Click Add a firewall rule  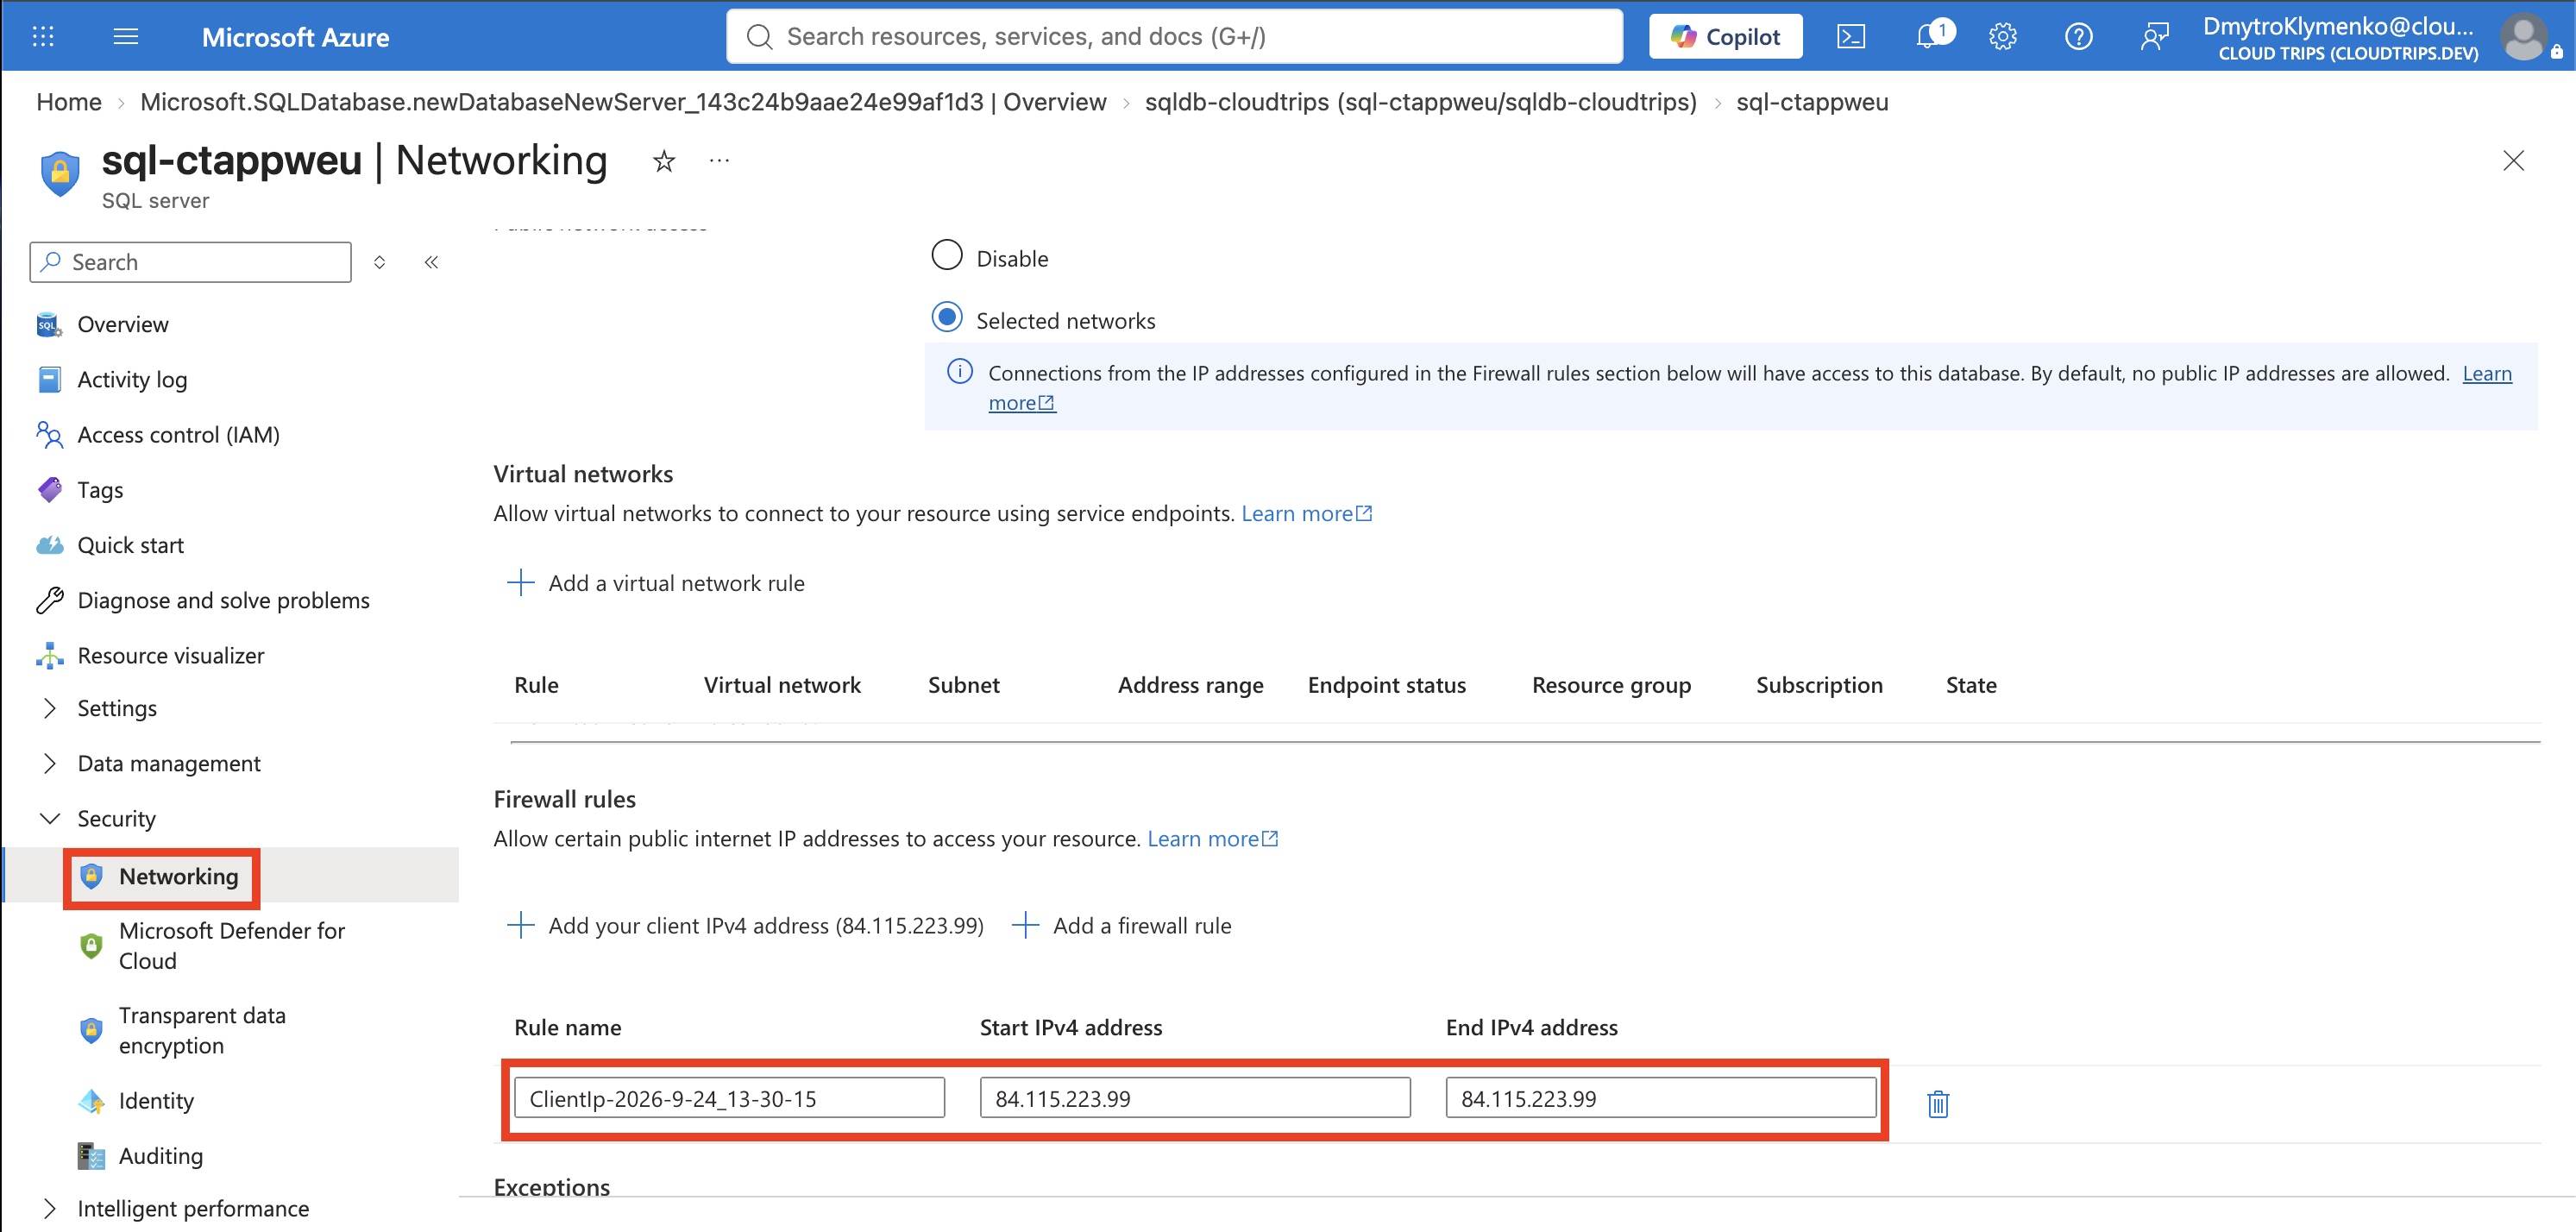tap(1121, 926)
